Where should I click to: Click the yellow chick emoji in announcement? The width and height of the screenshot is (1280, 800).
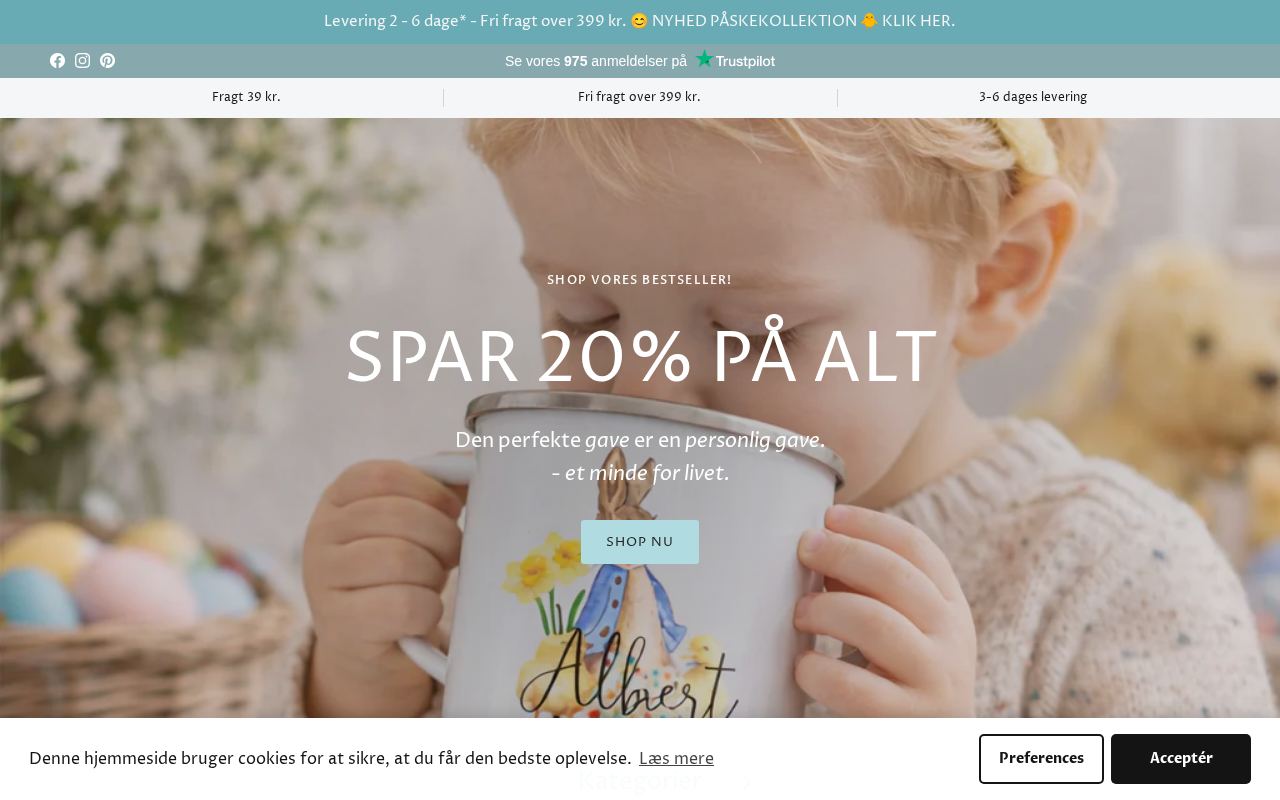869,21
